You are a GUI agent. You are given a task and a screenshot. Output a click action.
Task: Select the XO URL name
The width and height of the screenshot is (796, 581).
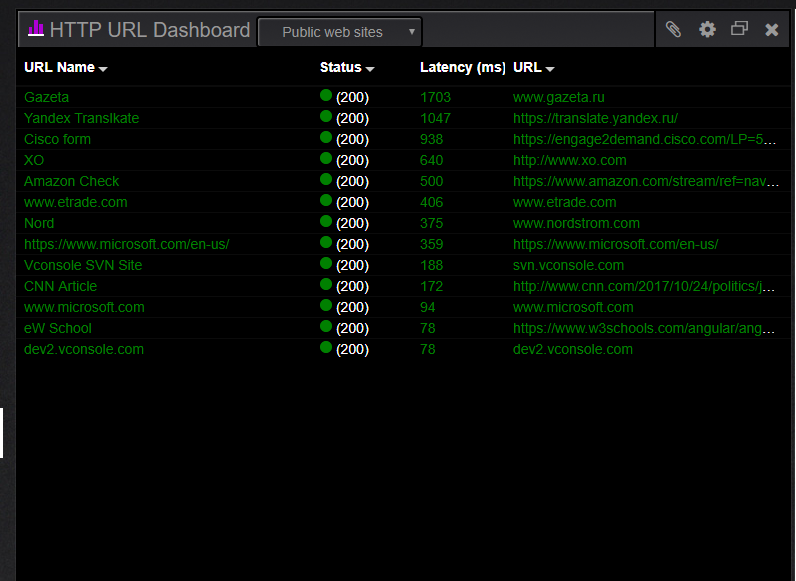point(34,160)
